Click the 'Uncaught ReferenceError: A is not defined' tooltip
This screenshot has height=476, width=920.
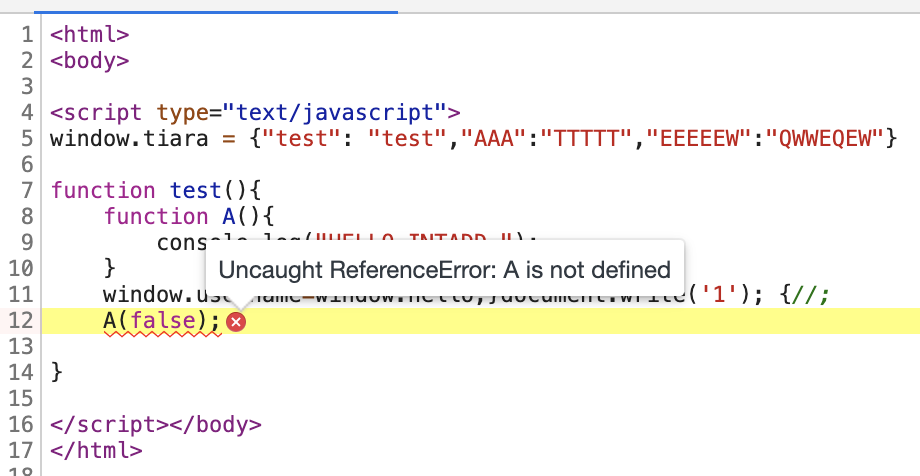pos(445,269)
